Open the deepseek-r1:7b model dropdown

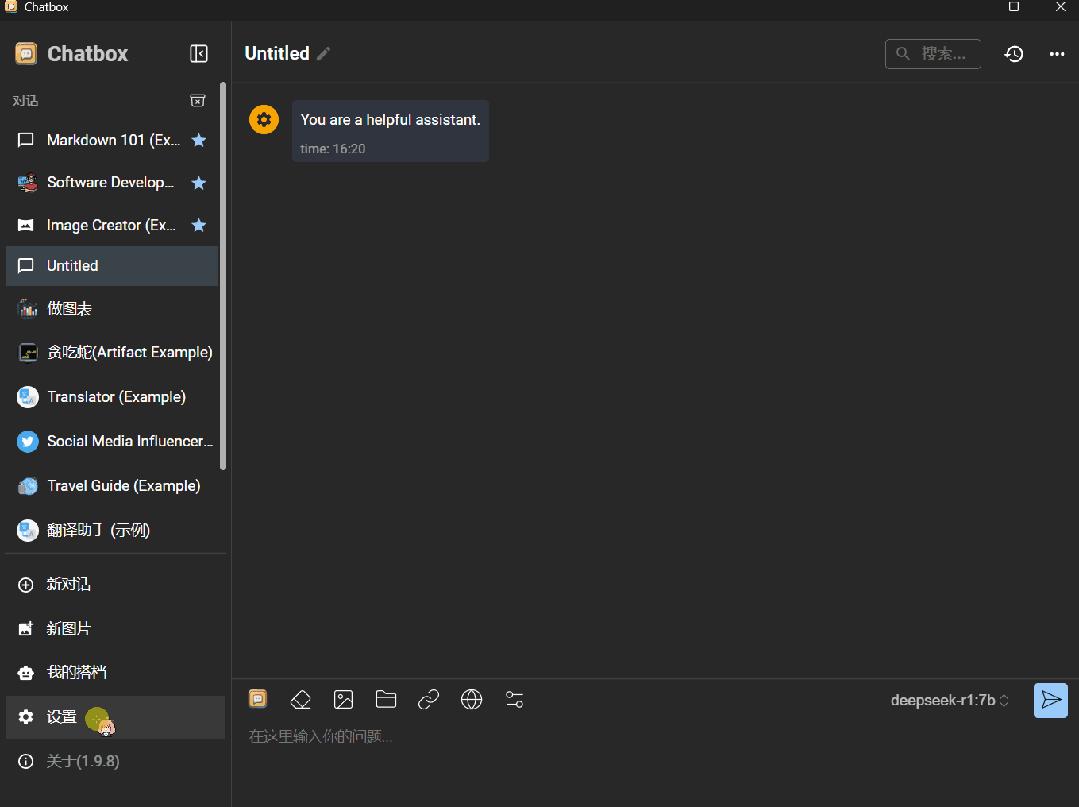[950, 700]
